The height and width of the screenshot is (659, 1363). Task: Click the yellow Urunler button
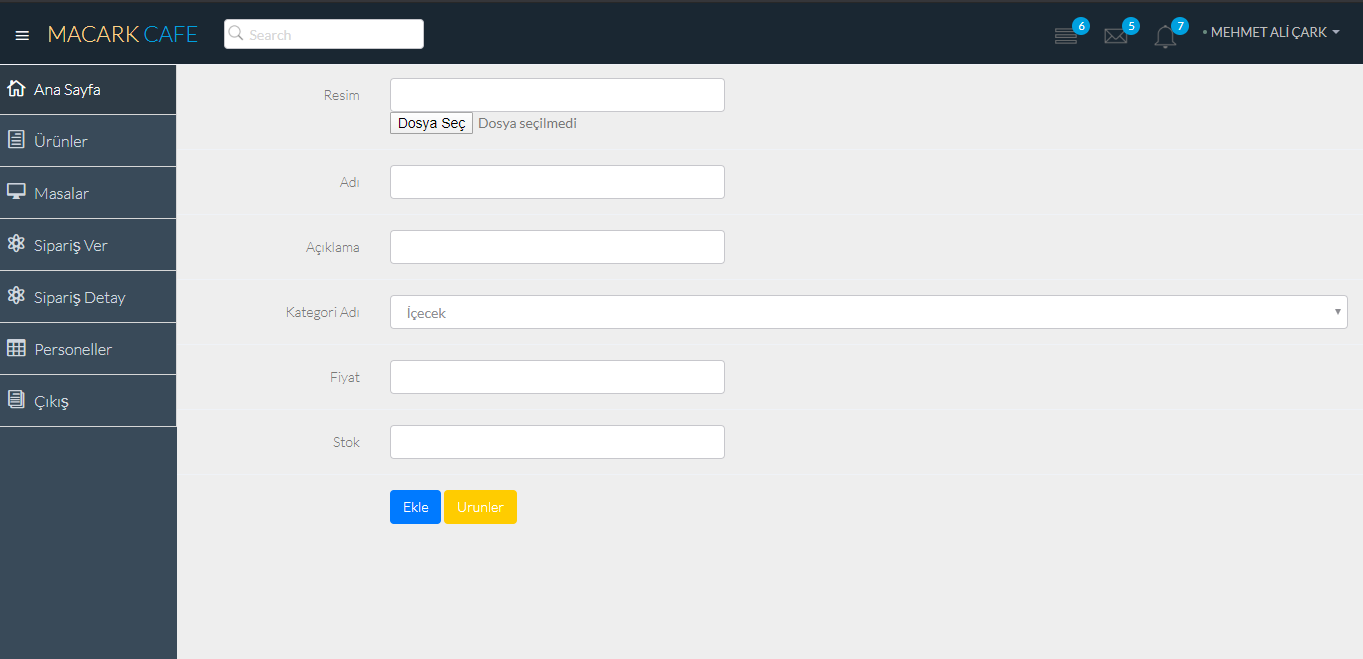point(480,507)
